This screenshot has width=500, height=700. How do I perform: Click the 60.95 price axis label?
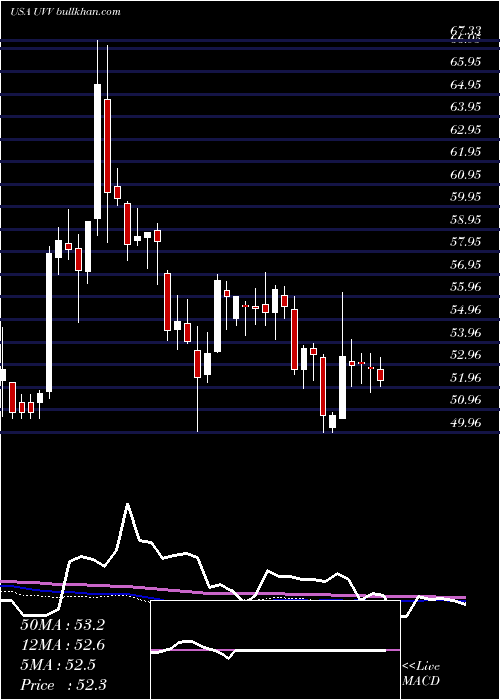coord(466,174)
